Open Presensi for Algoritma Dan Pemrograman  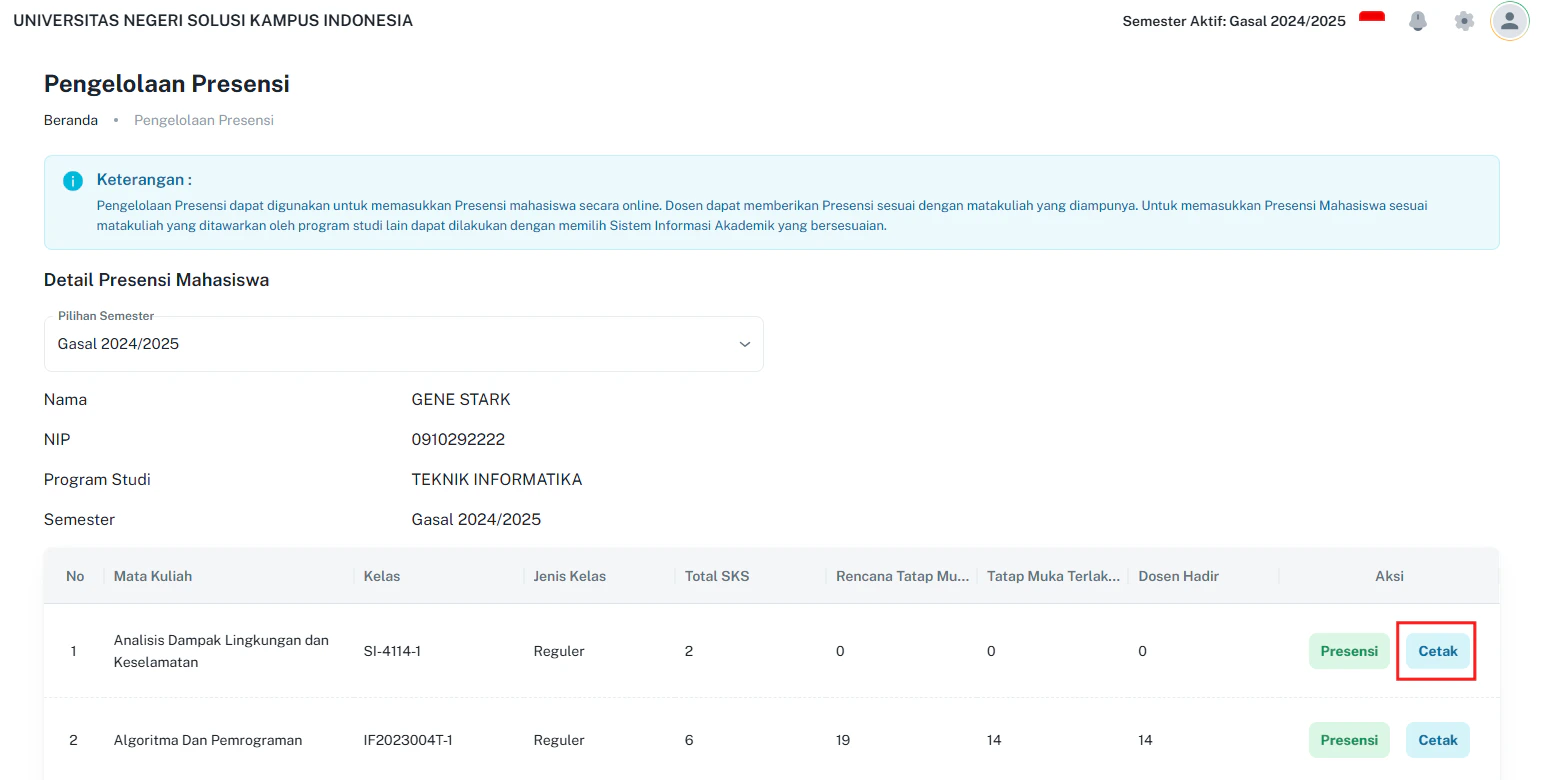click(1349, 740)
